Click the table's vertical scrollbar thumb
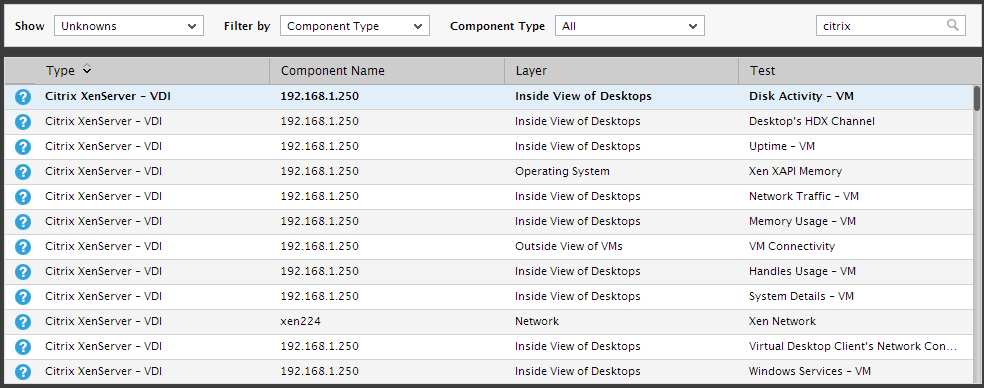 pos(976,99)
